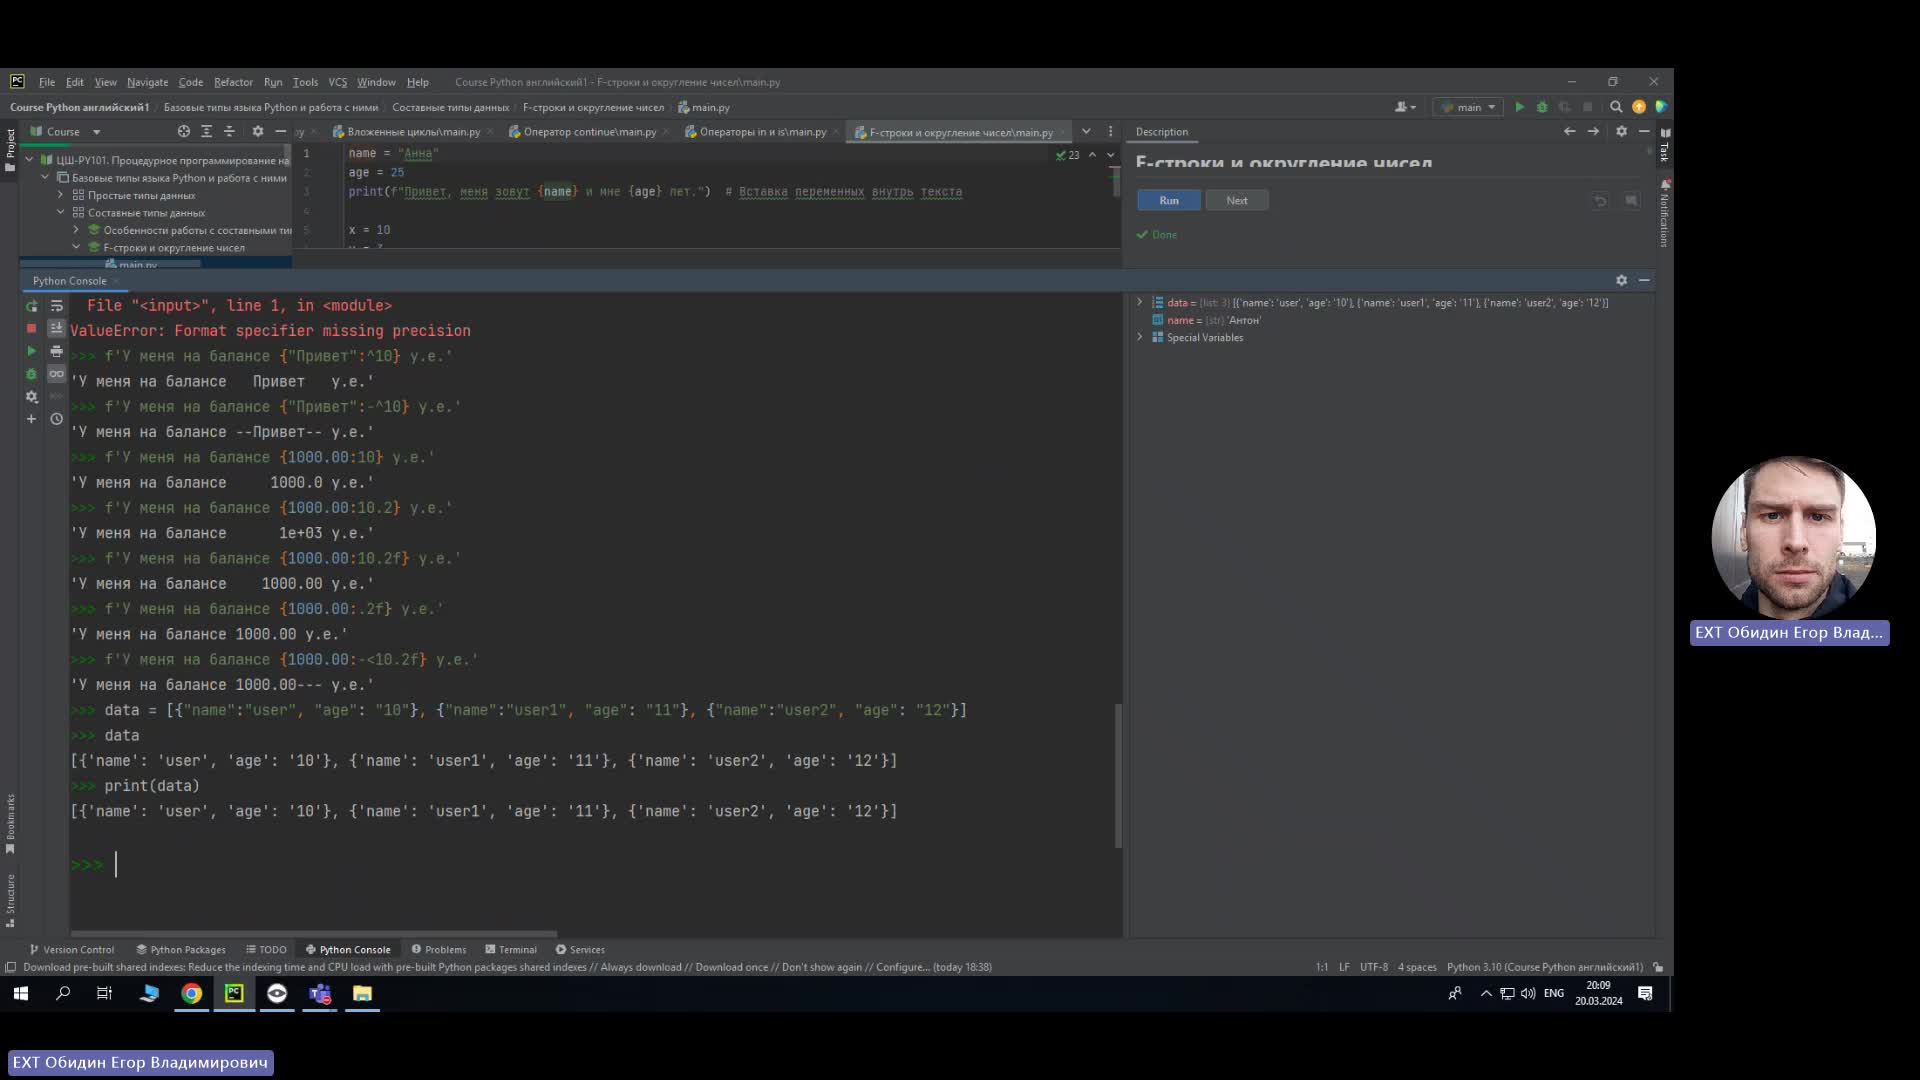Screen dimensions: 1920x1080
Task: Open the main run configuration dropdown
Action: (1468, 107)
